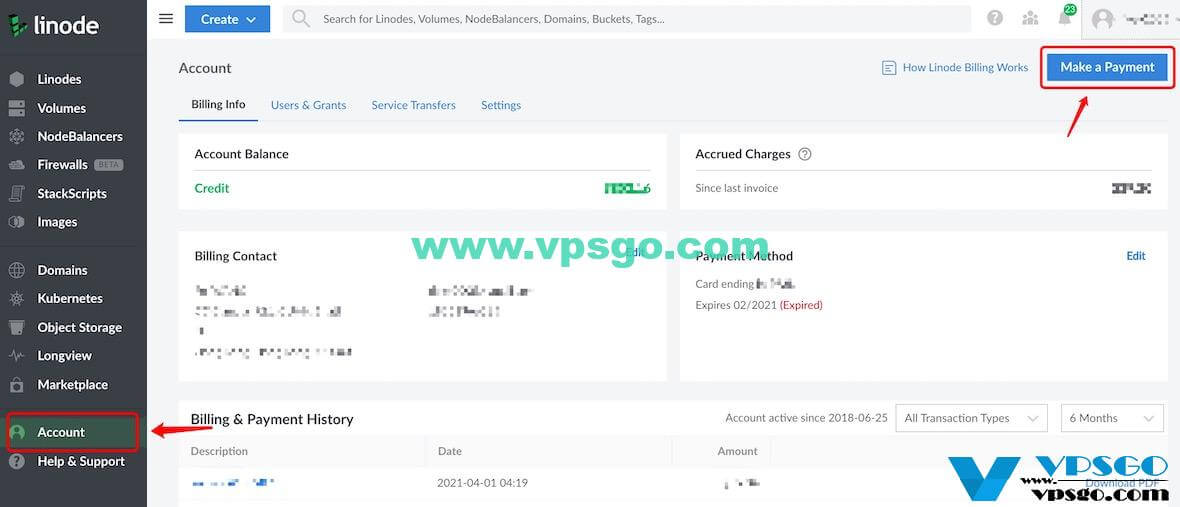Click the Firewalls sidebar icon
Viewport: 1180px width, 507px height.
[x=17, y=165]
